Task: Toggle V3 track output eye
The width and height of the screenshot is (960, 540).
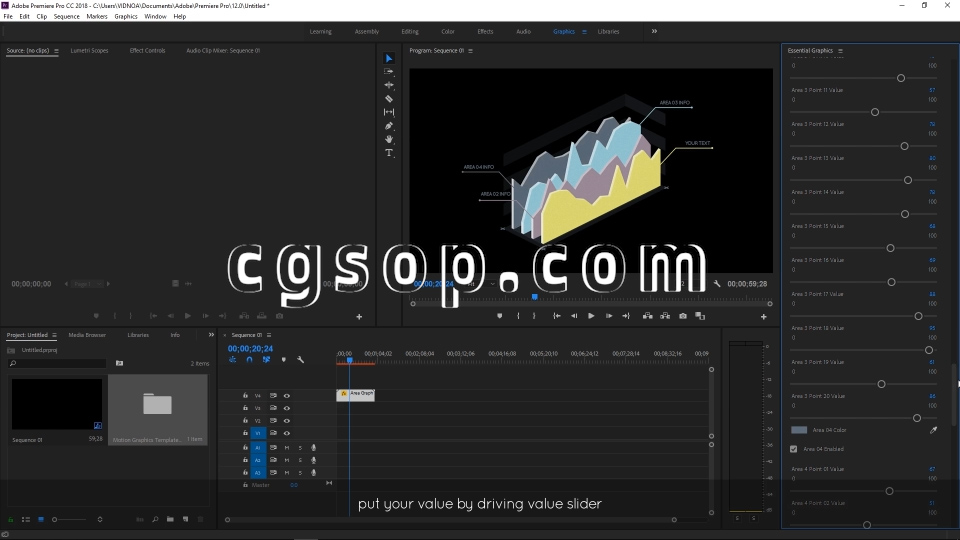Action: [287, 408]
